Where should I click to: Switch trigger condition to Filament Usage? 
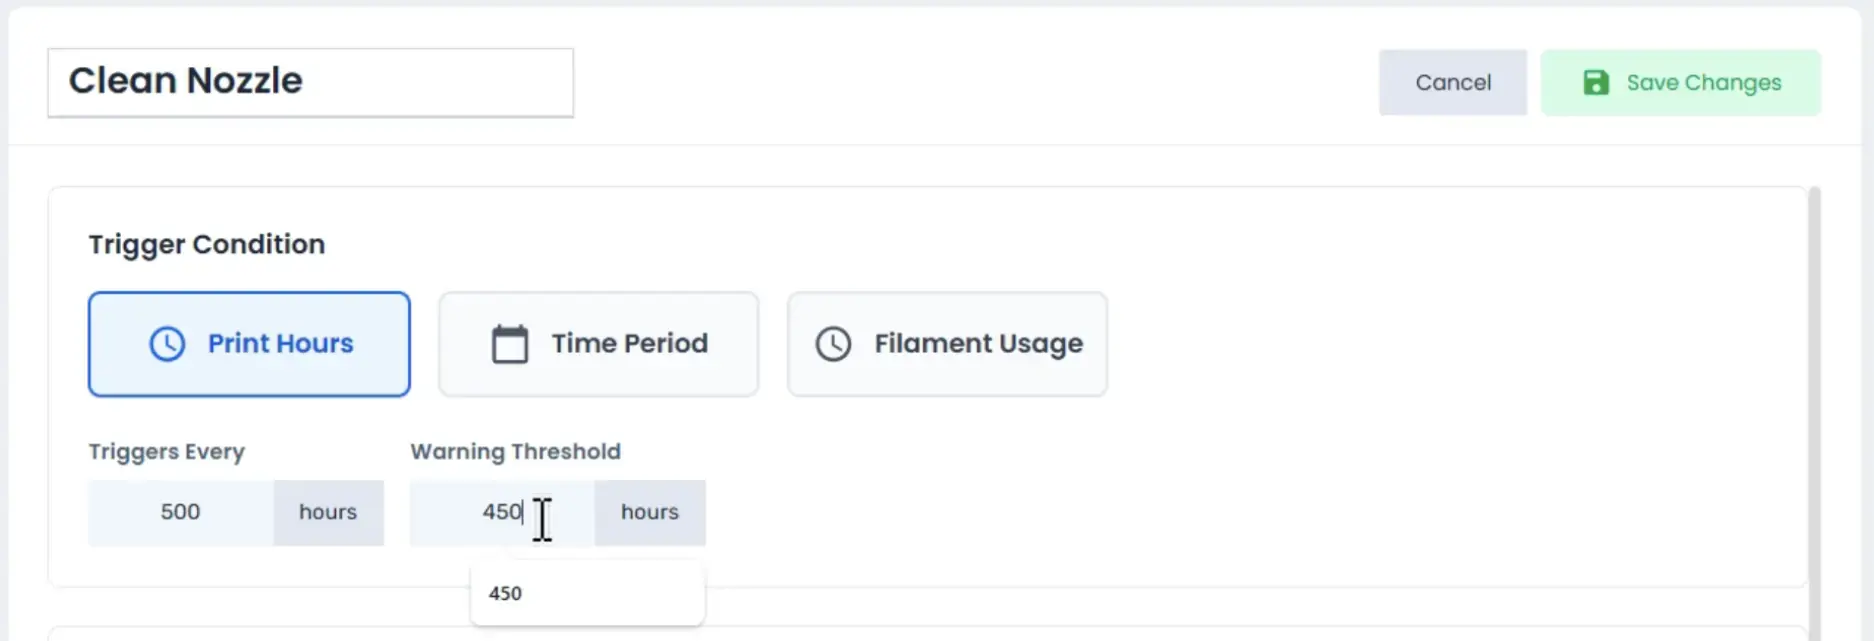pos(947,344)
